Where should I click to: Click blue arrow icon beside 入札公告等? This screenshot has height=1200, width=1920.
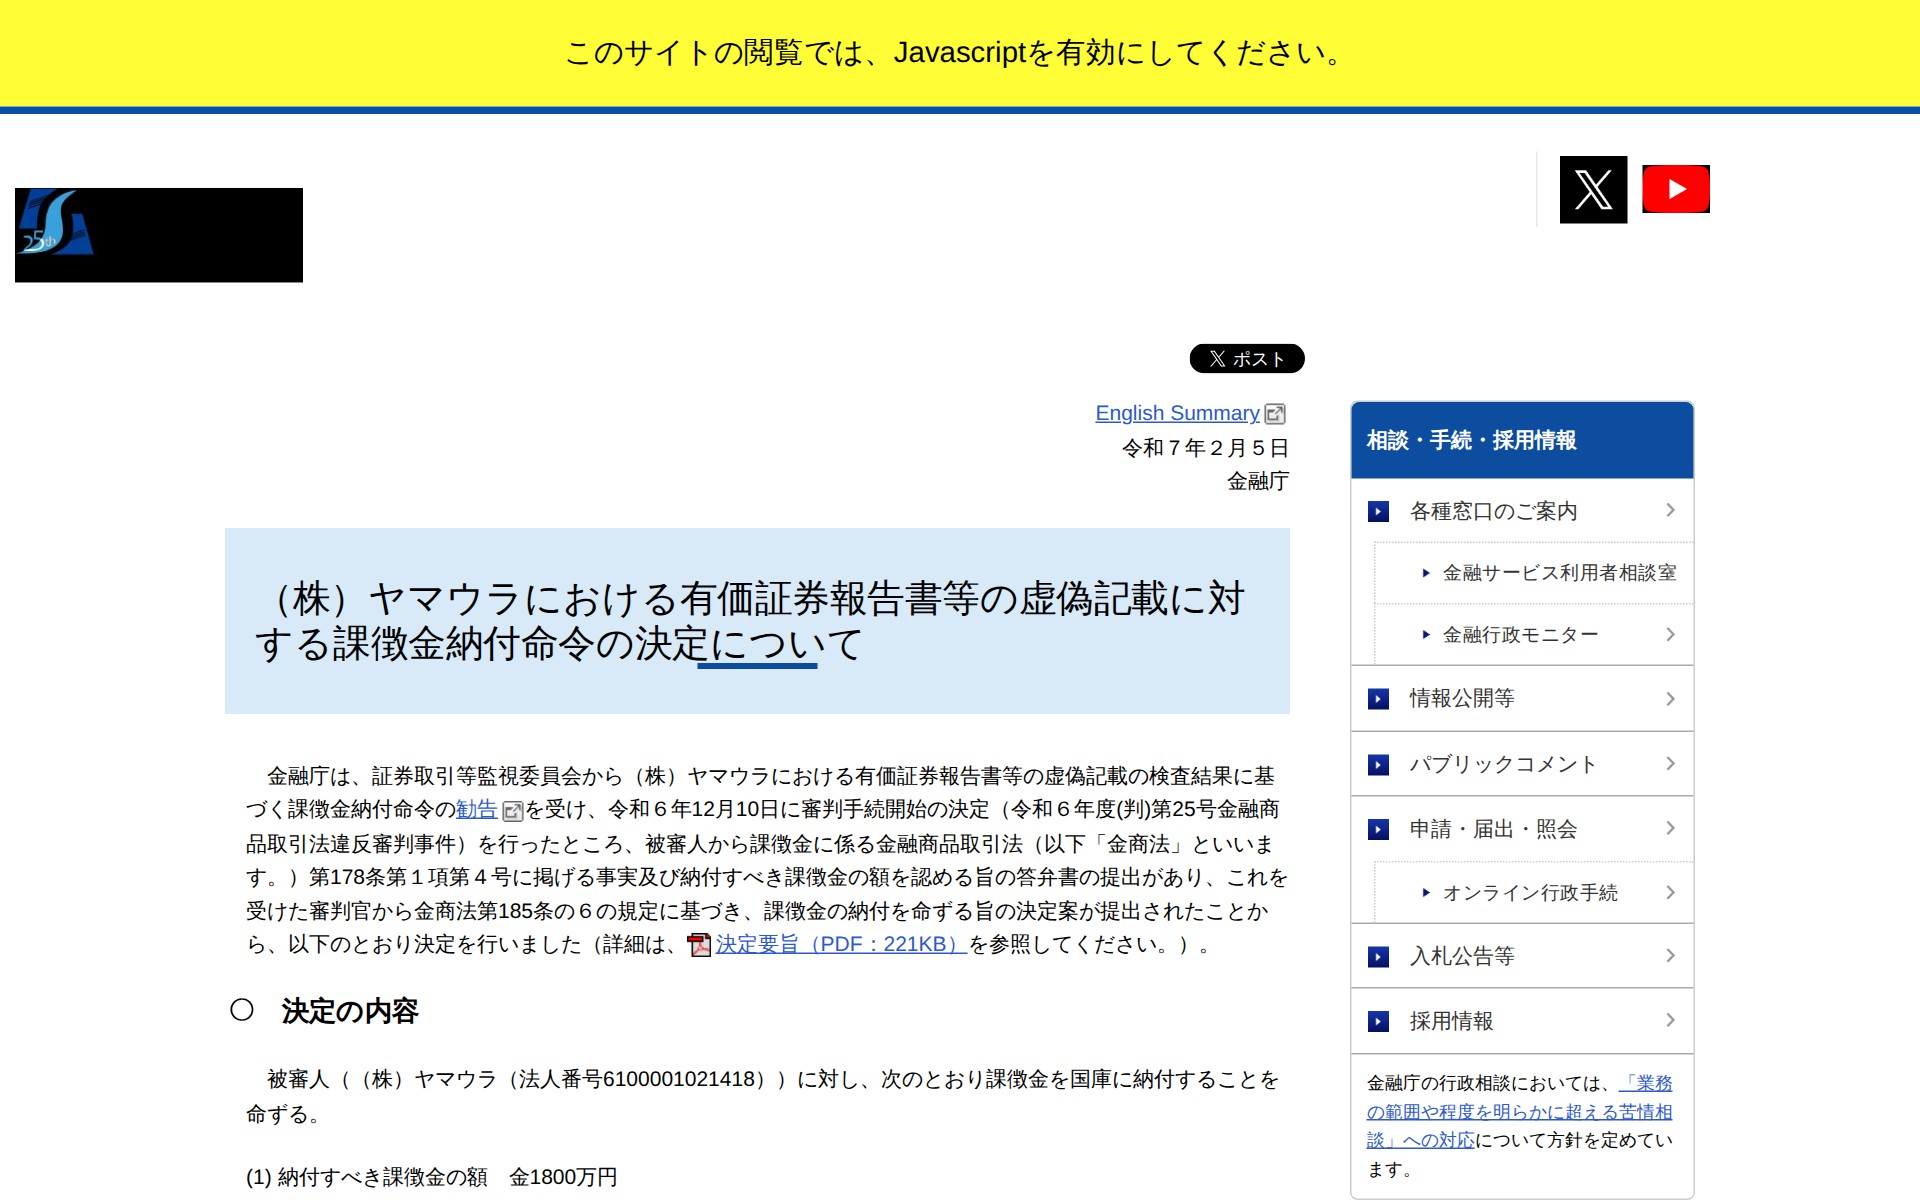coord(1378,957)
